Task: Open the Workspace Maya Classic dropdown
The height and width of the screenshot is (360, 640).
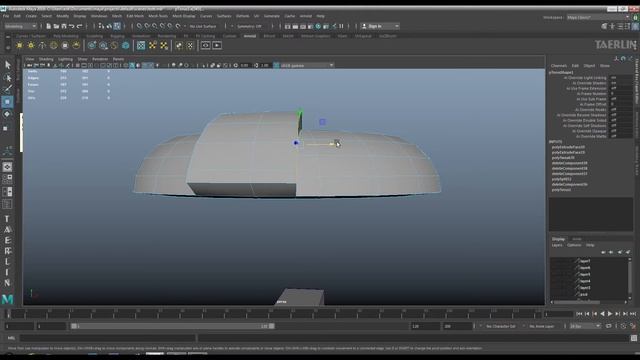Action: point(598,17)
